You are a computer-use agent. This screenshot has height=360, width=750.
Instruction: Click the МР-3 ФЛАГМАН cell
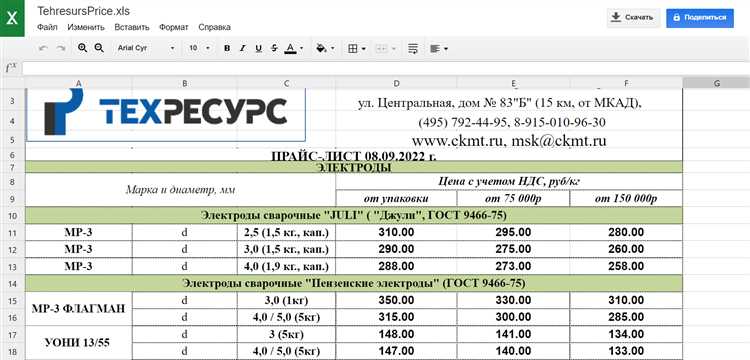[78, 308]
